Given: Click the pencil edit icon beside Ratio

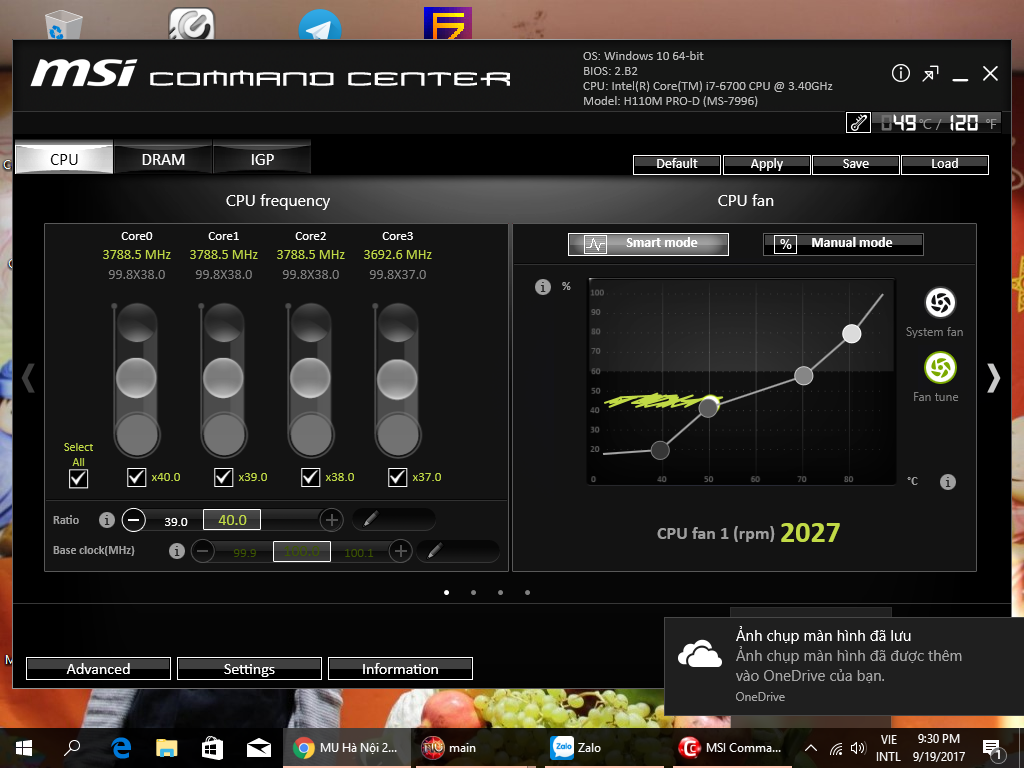Looking at the screenshot, I should pyautogui.click(x=370, y=519).
